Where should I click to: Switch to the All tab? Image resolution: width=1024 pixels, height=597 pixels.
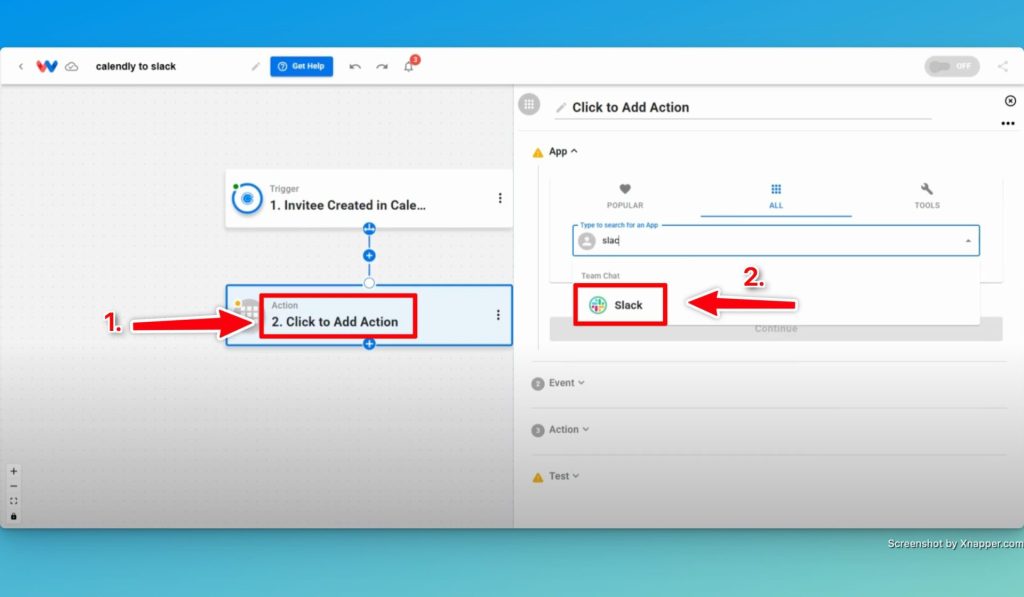[776, 196]
